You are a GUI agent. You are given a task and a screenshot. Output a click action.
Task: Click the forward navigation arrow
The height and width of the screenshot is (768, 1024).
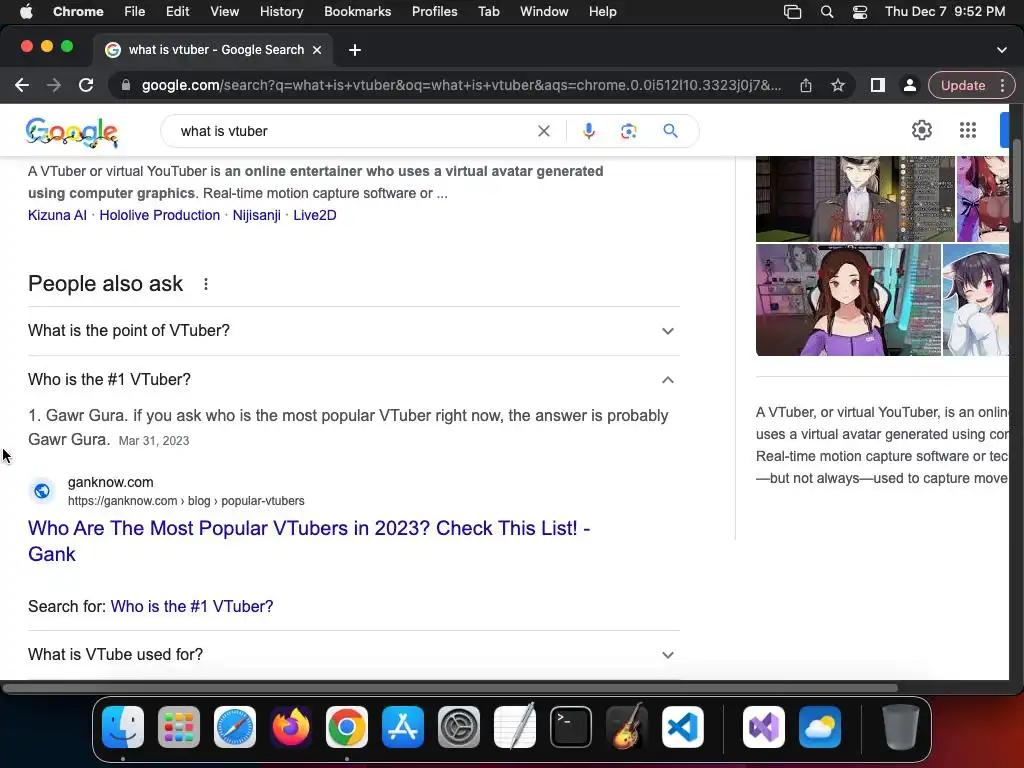tap(54, 85)
